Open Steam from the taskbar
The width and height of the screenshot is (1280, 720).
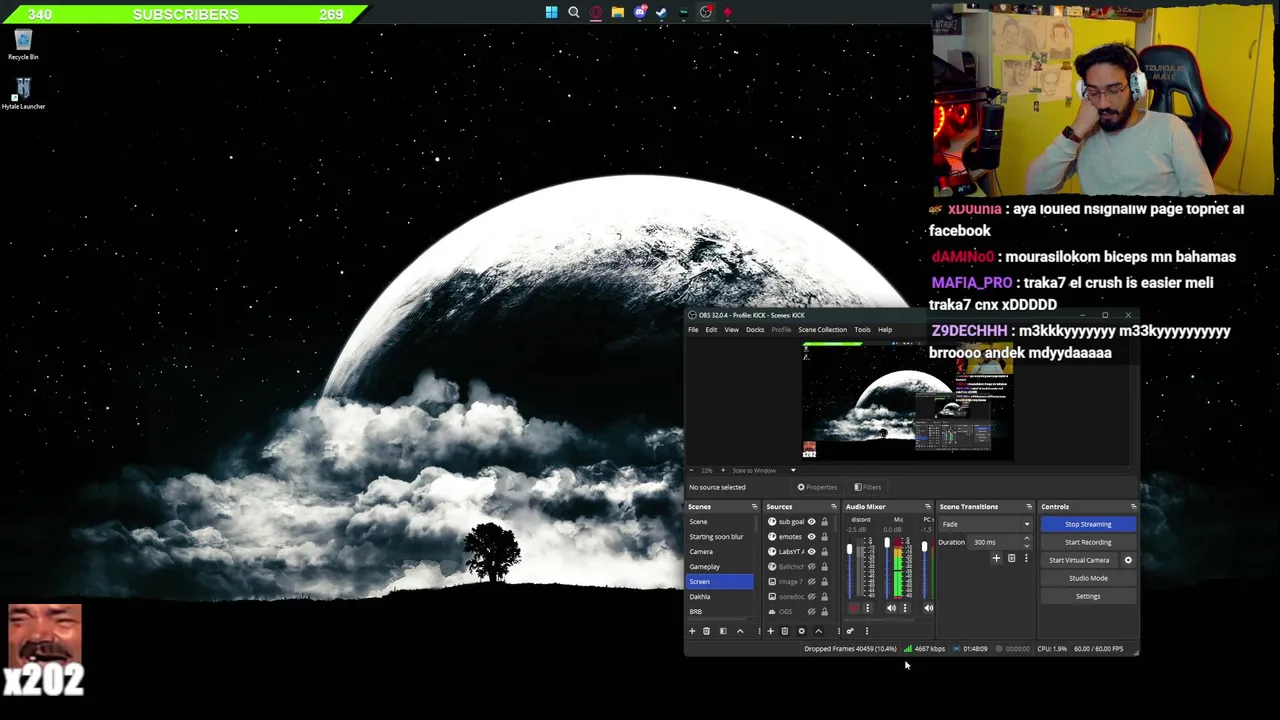[x=662, y=12]
